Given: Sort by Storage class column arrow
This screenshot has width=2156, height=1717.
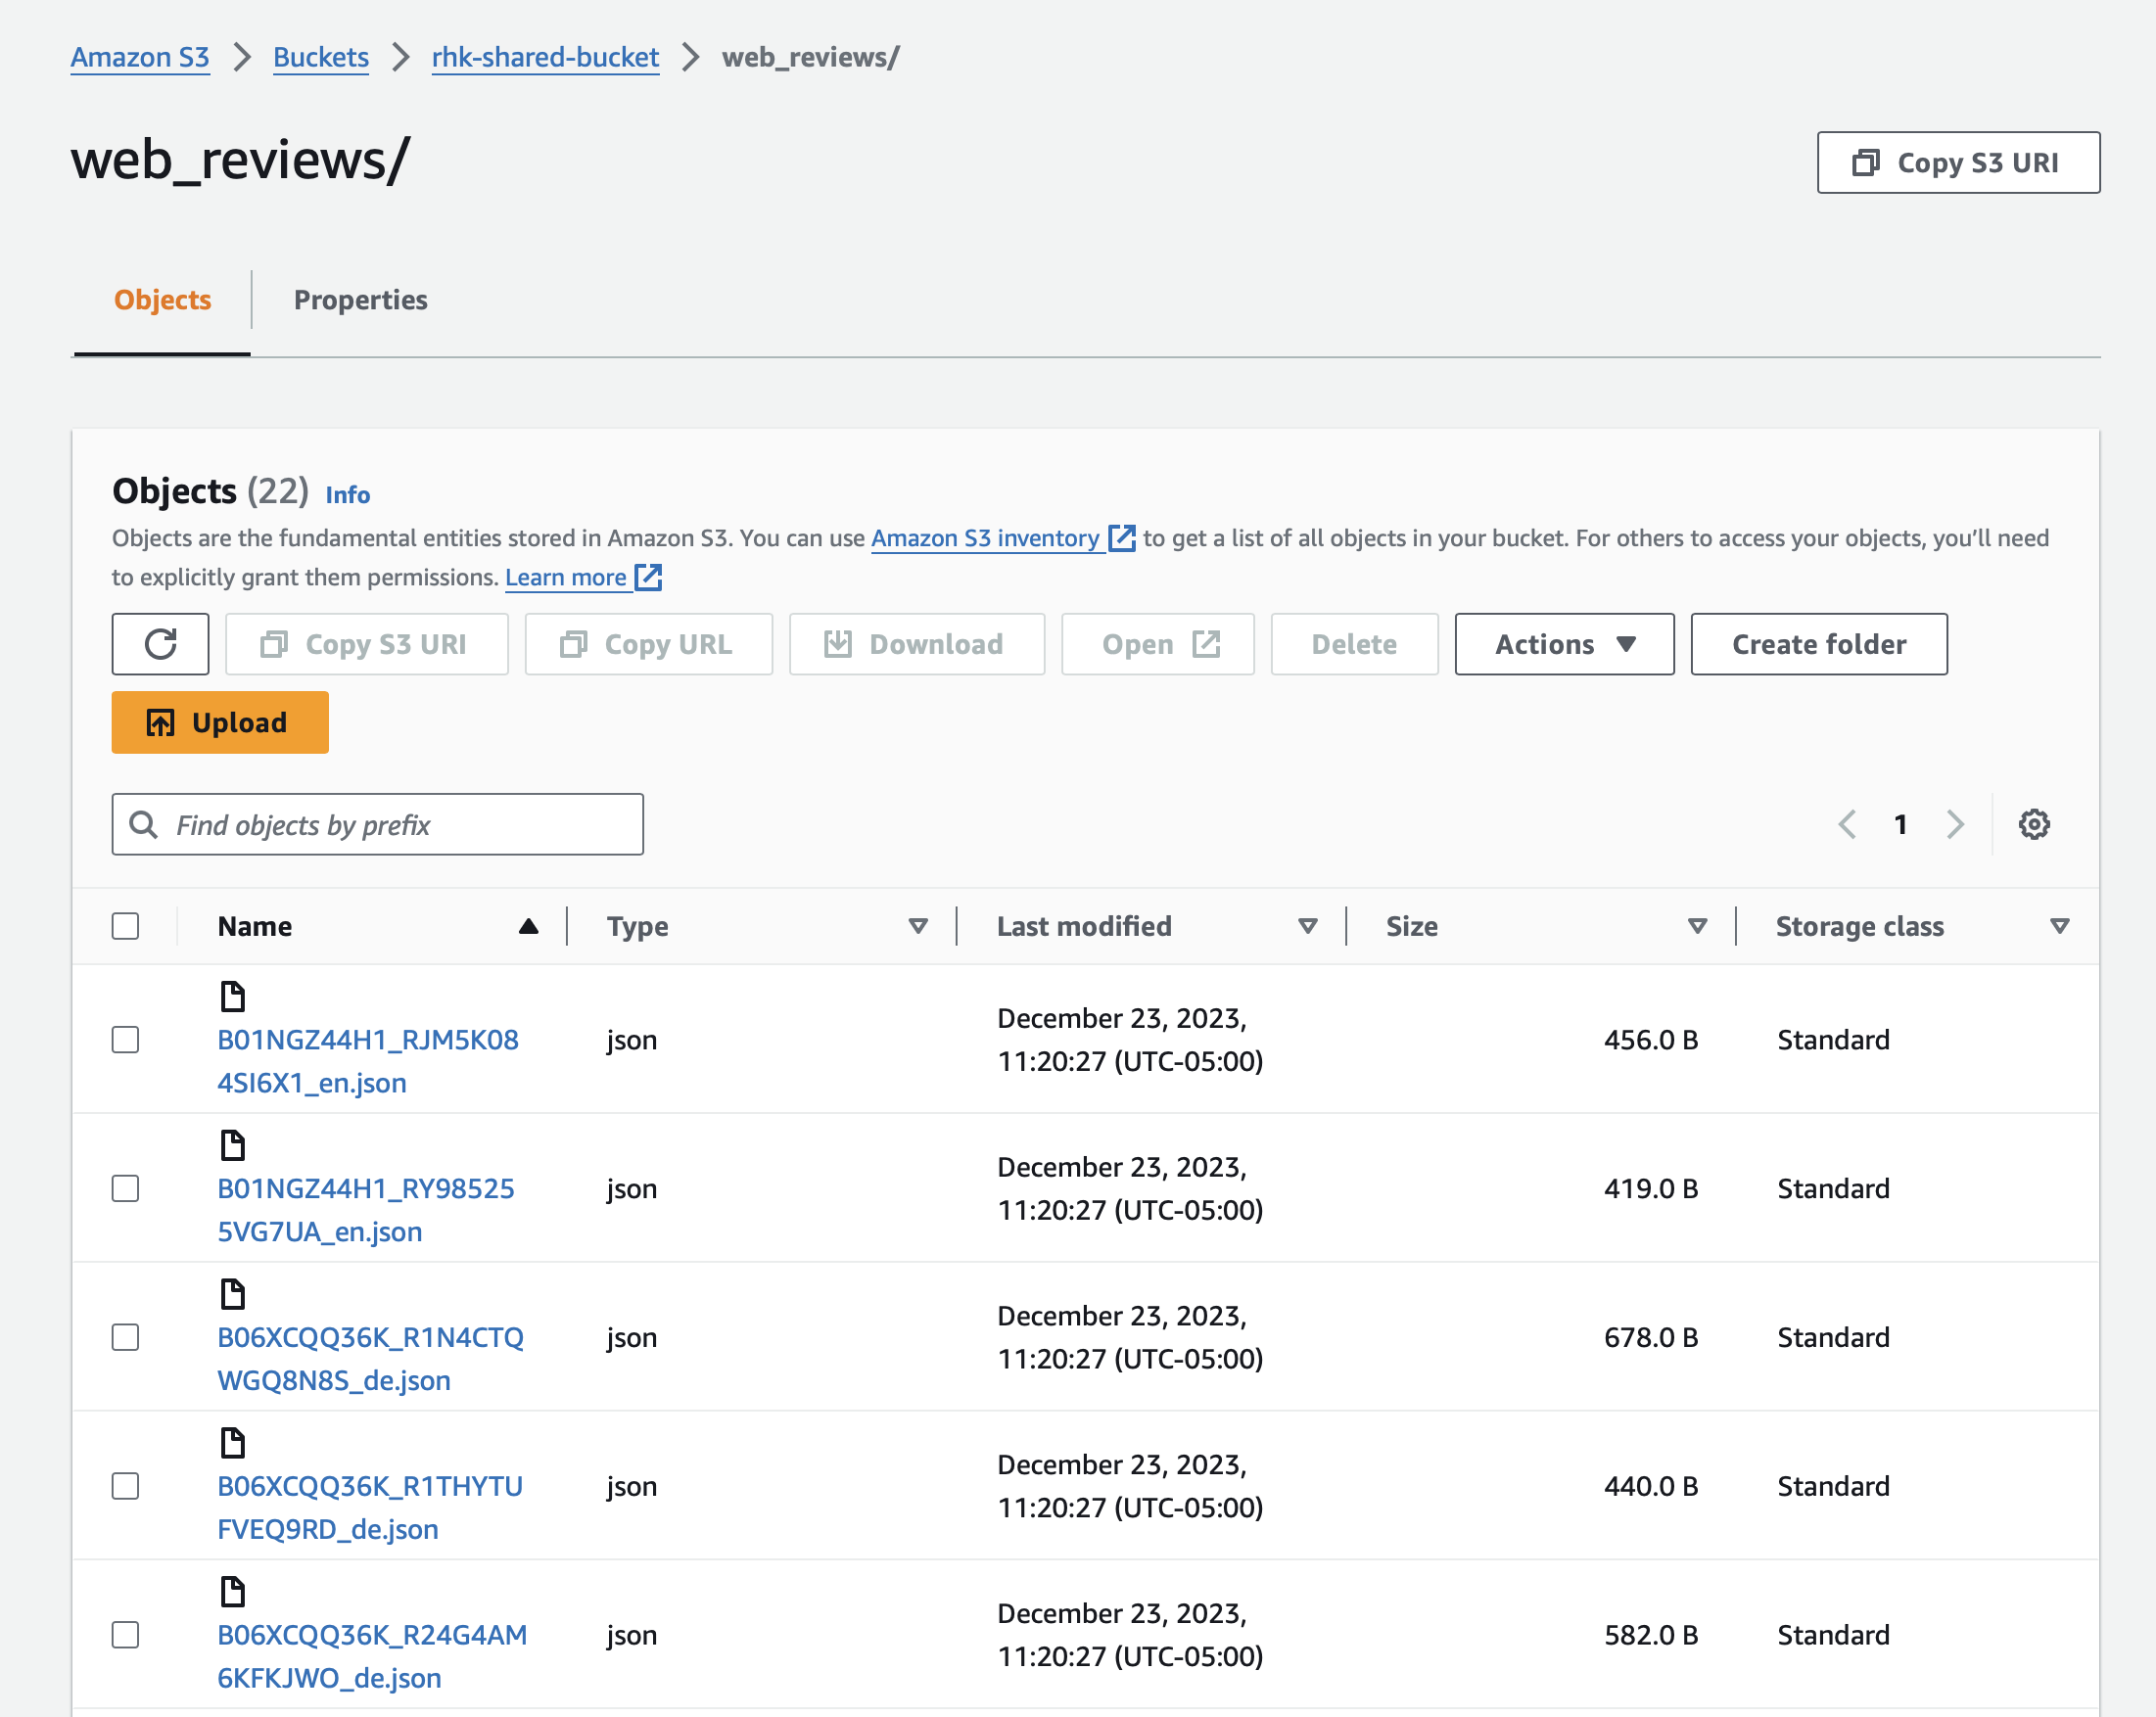Looking at the screenshot, I should 2059,926.
